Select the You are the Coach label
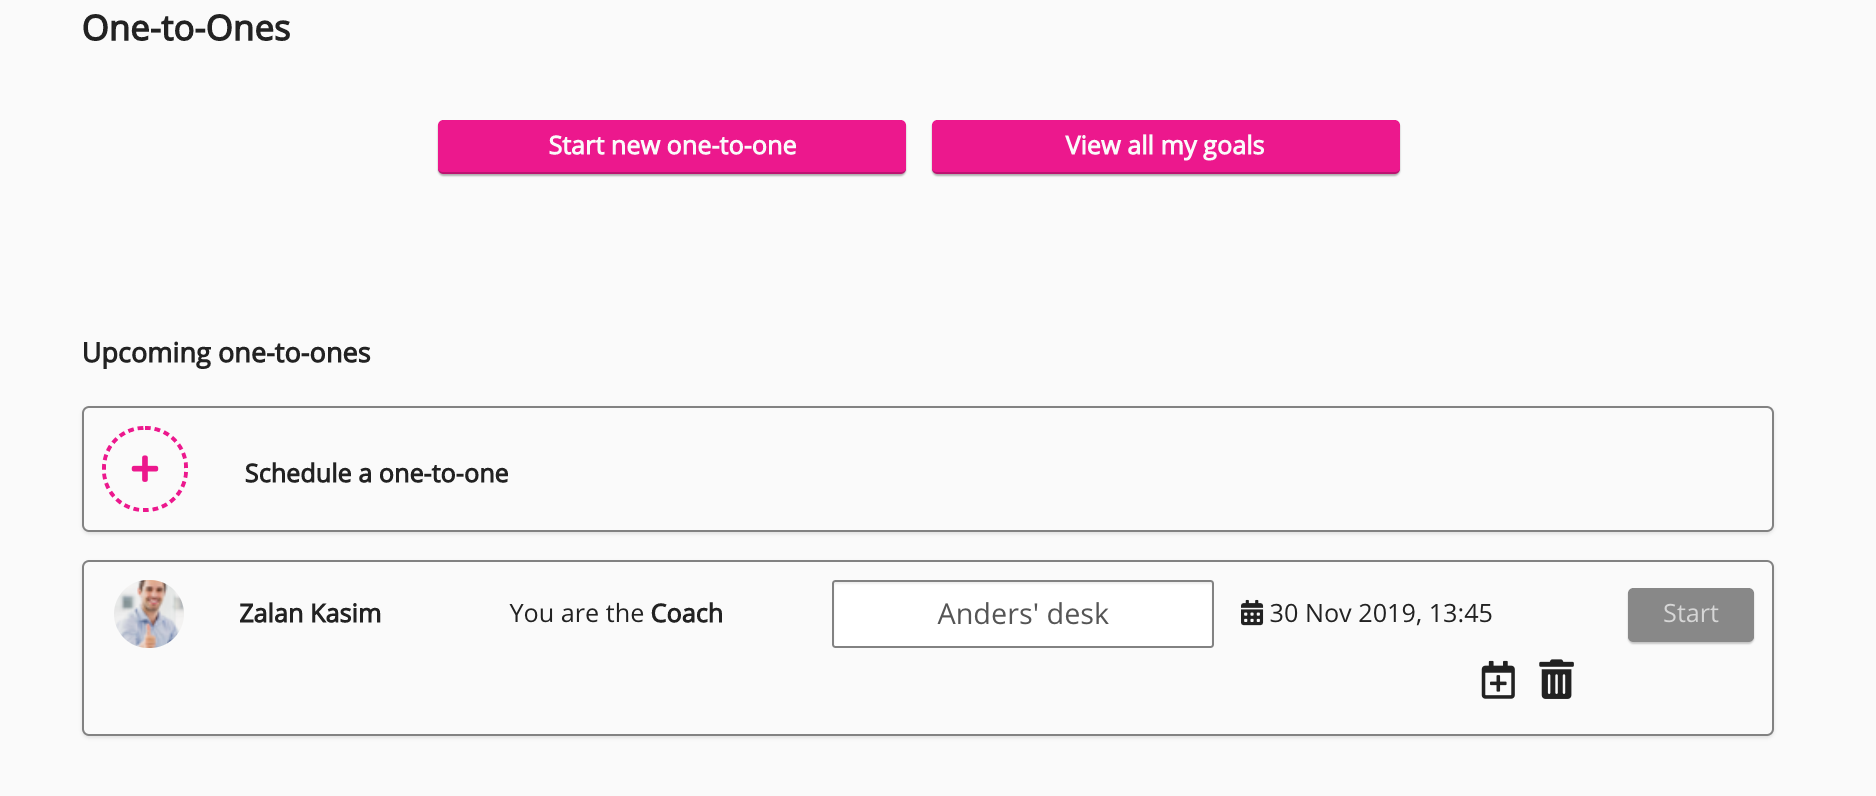The width and height of the screenshot is (1876, 796). click(x=616, y=613)
